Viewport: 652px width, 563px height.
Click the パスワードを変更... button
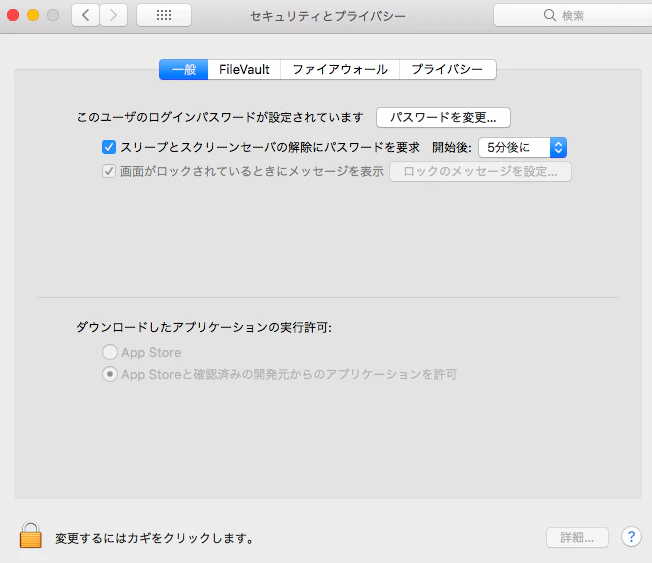(x=443, y=117)
